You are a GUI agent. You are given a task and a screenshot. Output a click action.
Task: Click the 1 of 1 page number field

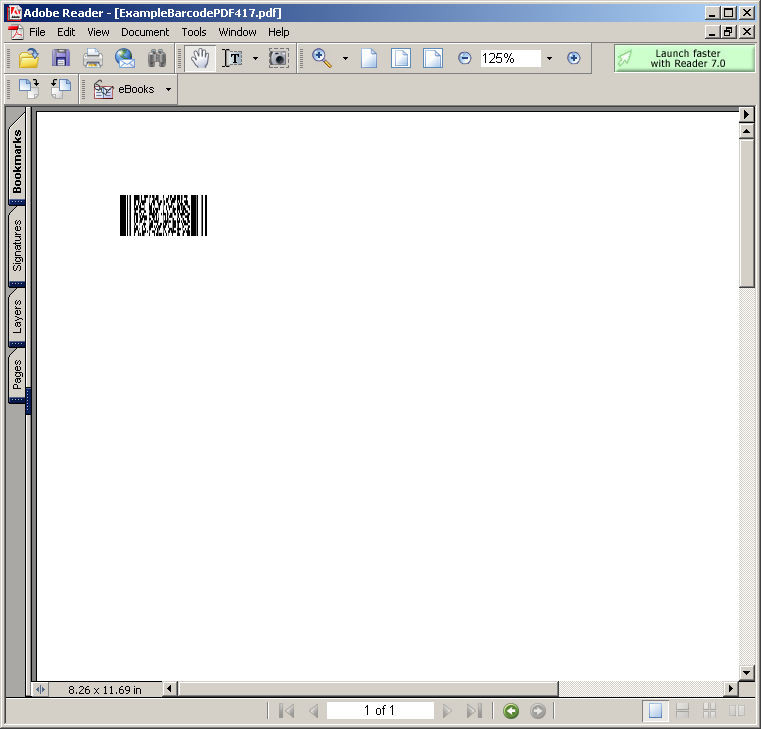380,711
